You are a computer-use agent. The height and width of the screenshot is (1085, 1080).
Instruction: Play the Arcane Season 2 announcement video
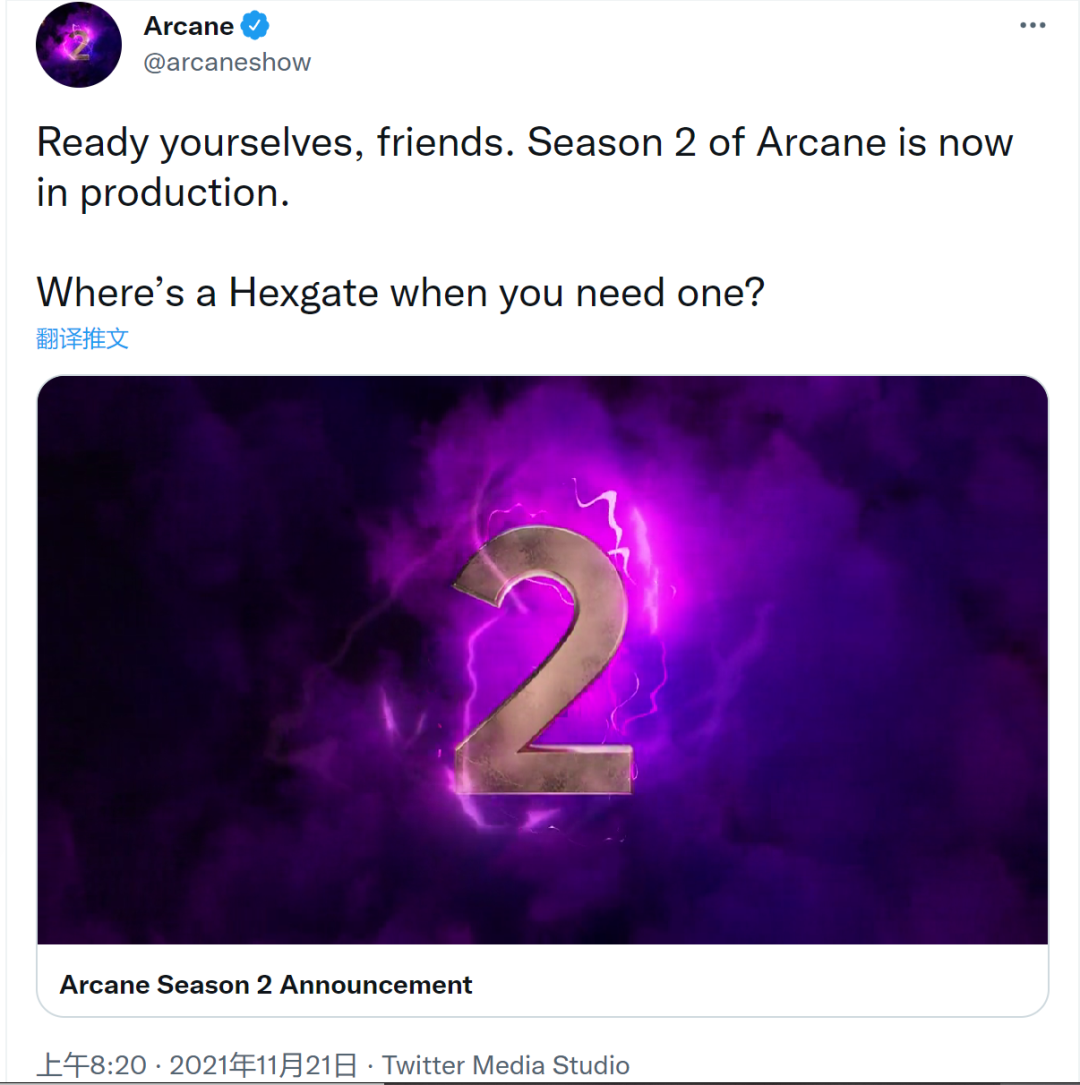click(x=542, y=660)
